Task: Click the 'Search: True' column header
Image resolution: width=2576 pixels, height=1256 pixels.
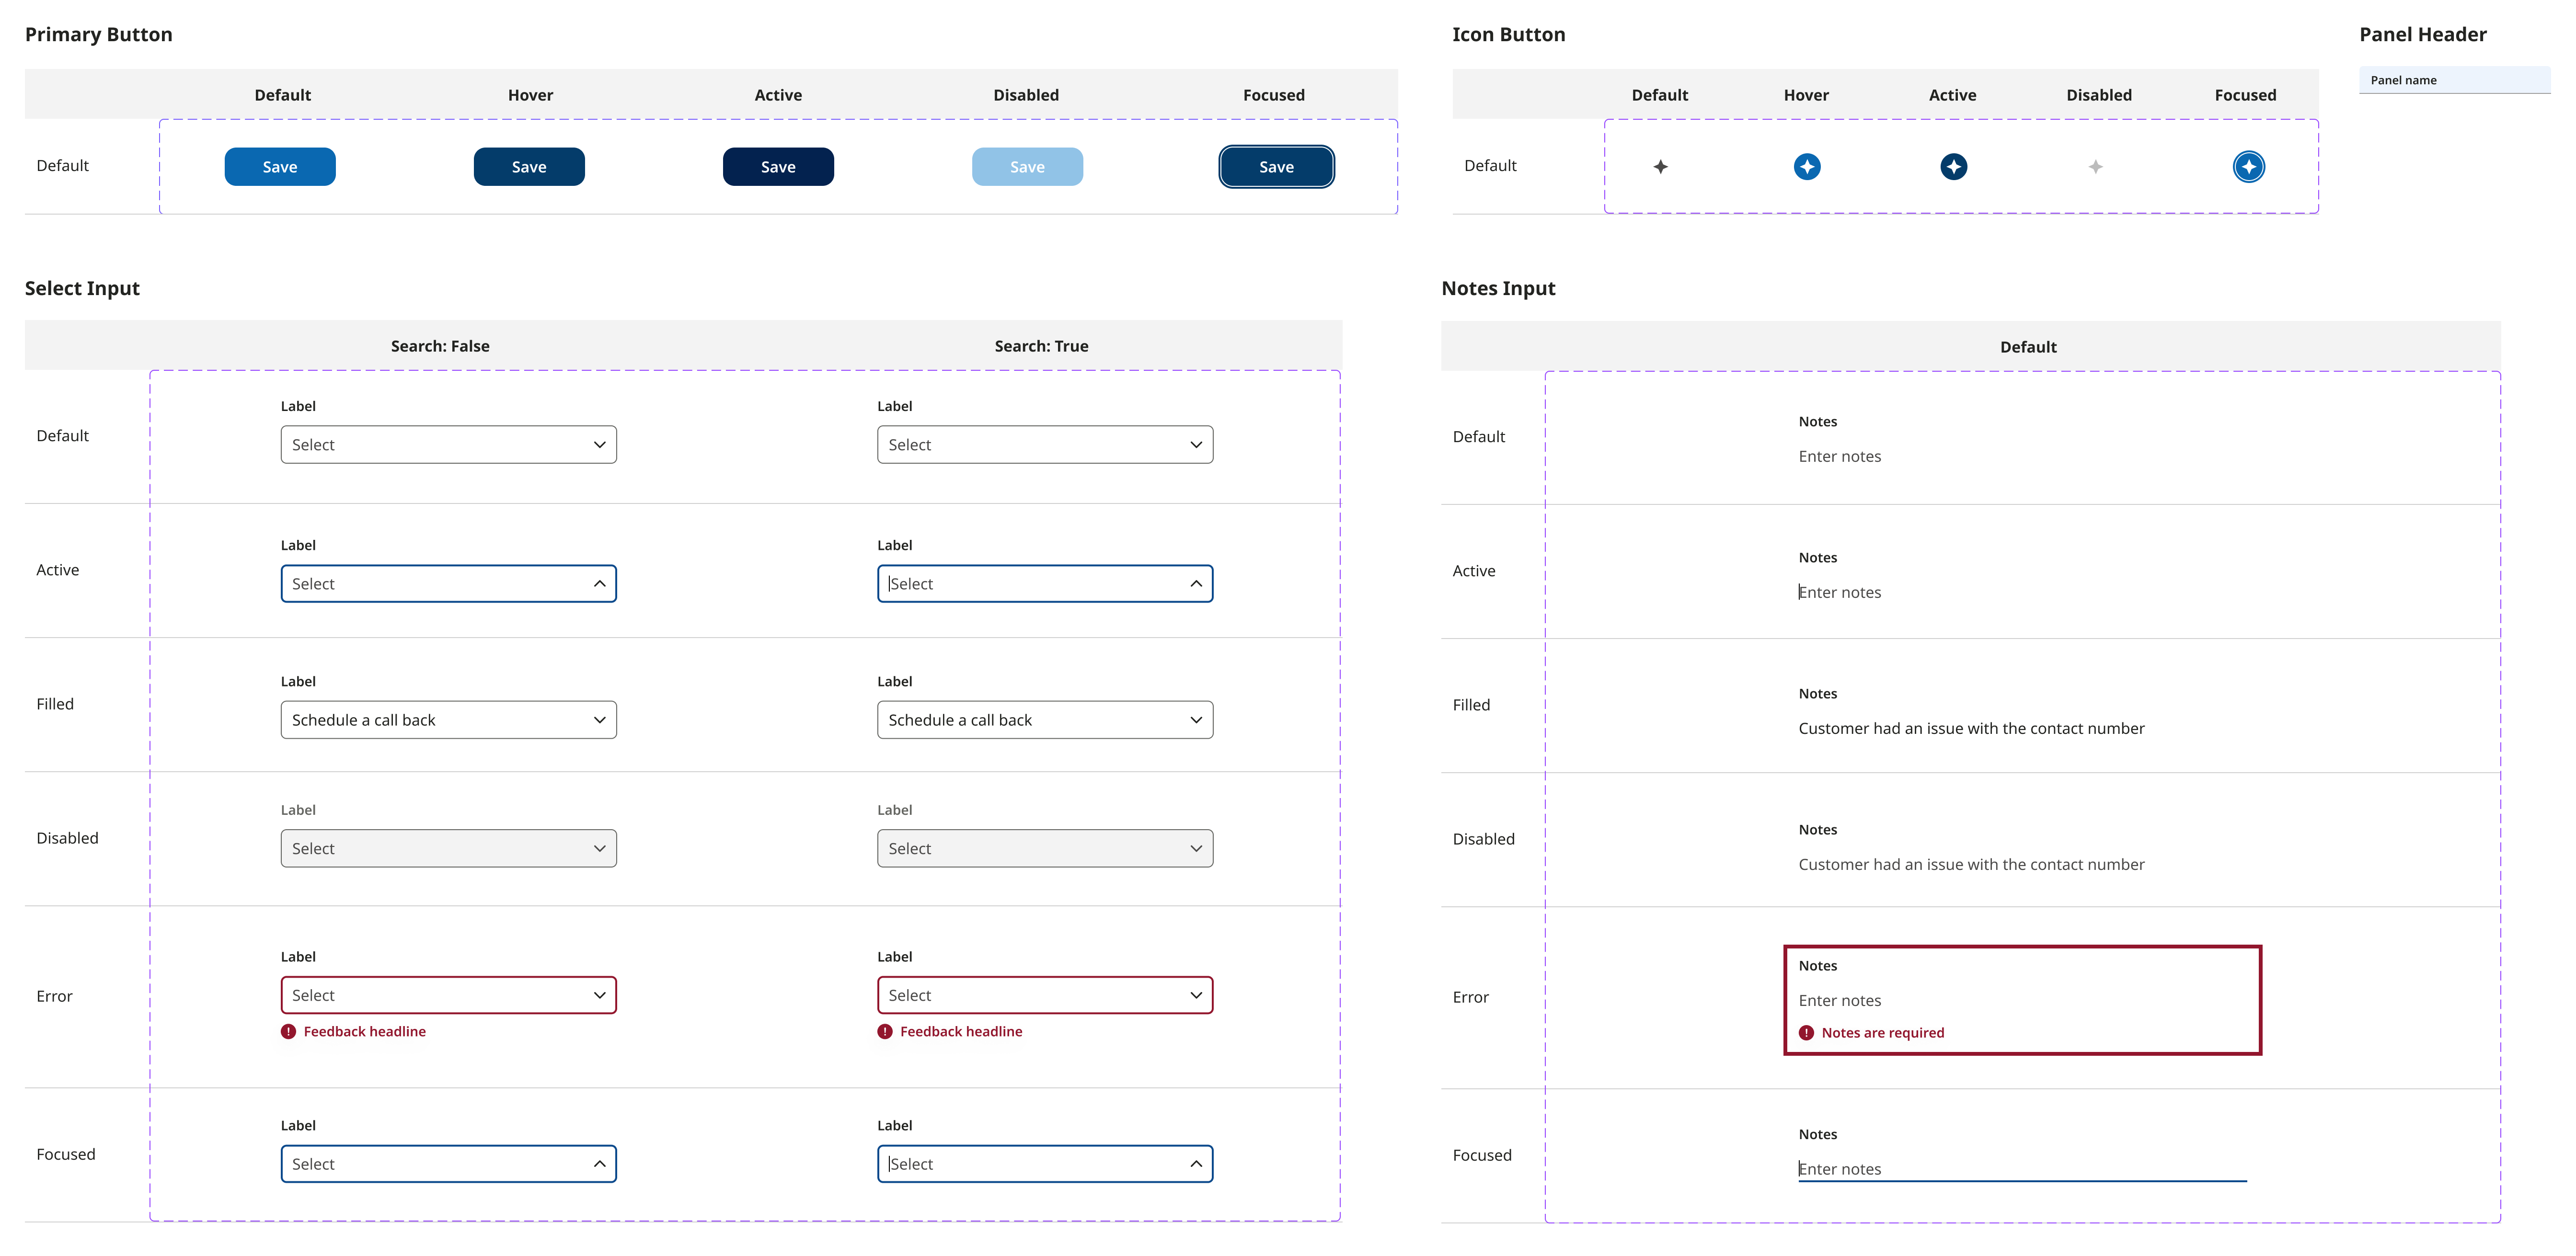Action: click(x=1041, y=346)
